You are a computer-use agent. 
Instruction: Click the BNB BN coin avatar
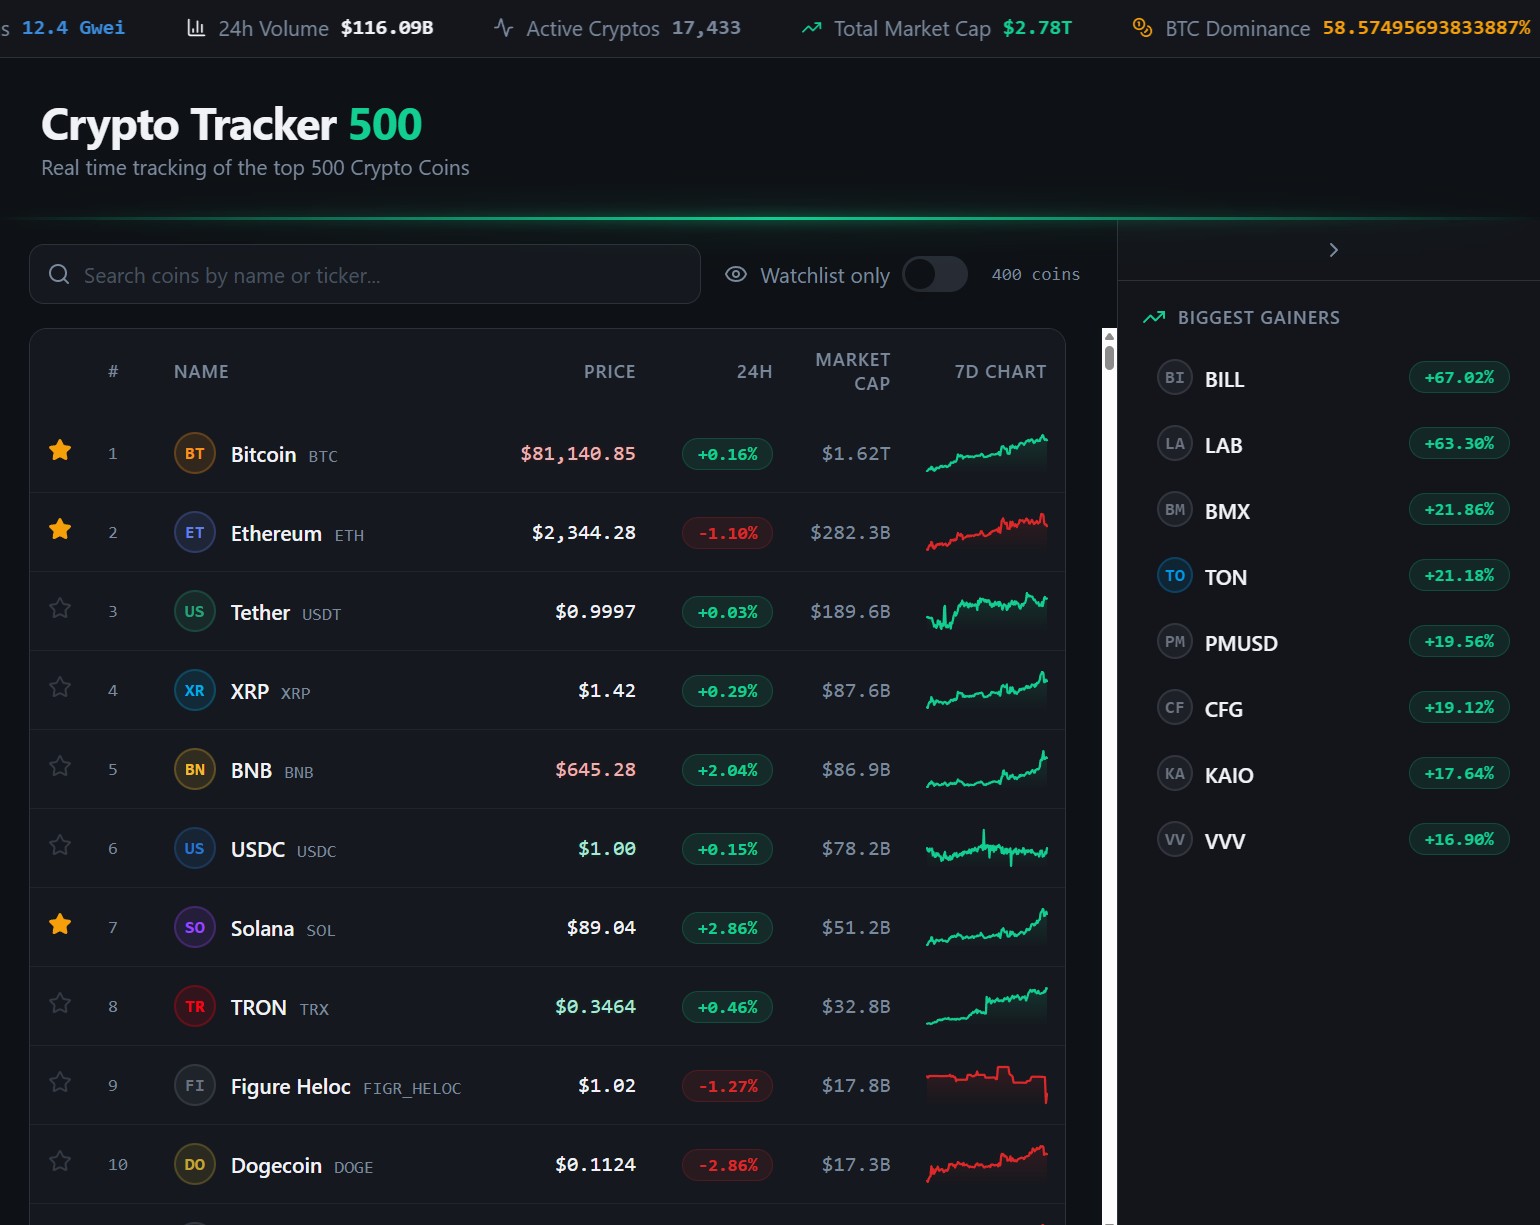pos(195,769)
